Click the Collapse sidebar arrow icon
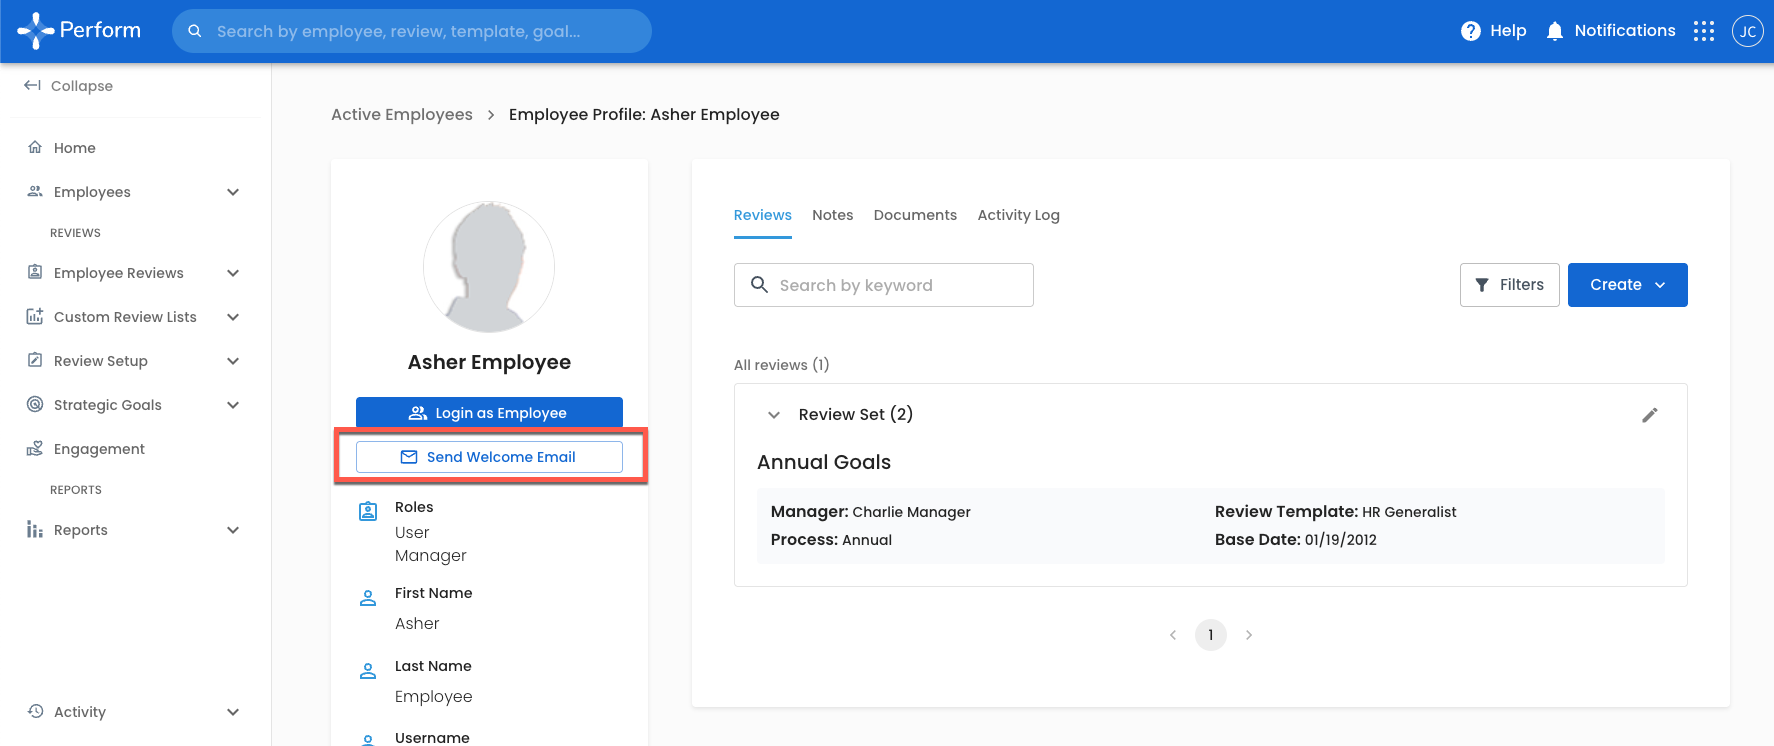The width and height of the screenshot is (1774, 746). coord(32,85)
